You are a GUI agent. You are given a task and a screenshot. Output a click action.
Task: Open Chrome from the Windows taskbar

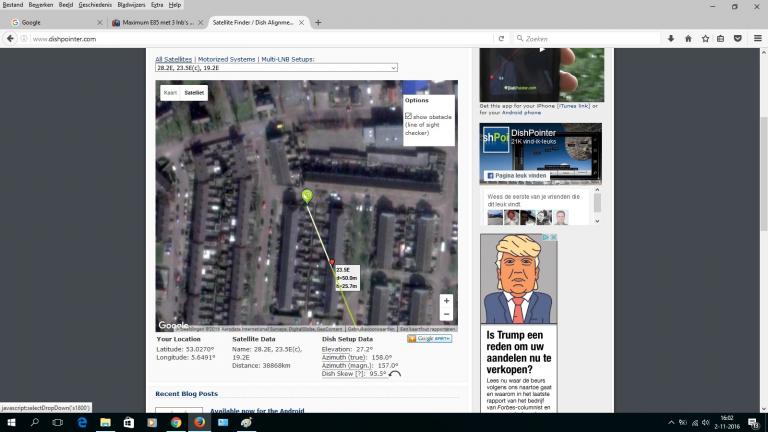tap(176, 423)
